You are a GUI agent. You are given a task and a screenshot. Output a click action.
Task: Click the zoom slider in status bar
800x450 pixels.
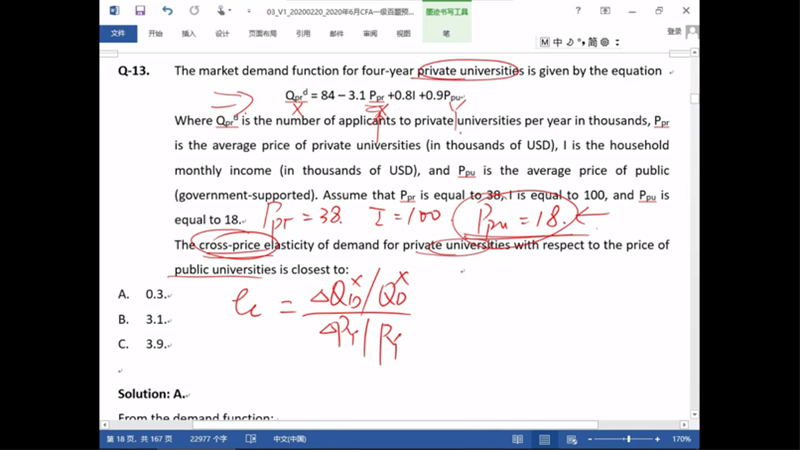point(628,439)
